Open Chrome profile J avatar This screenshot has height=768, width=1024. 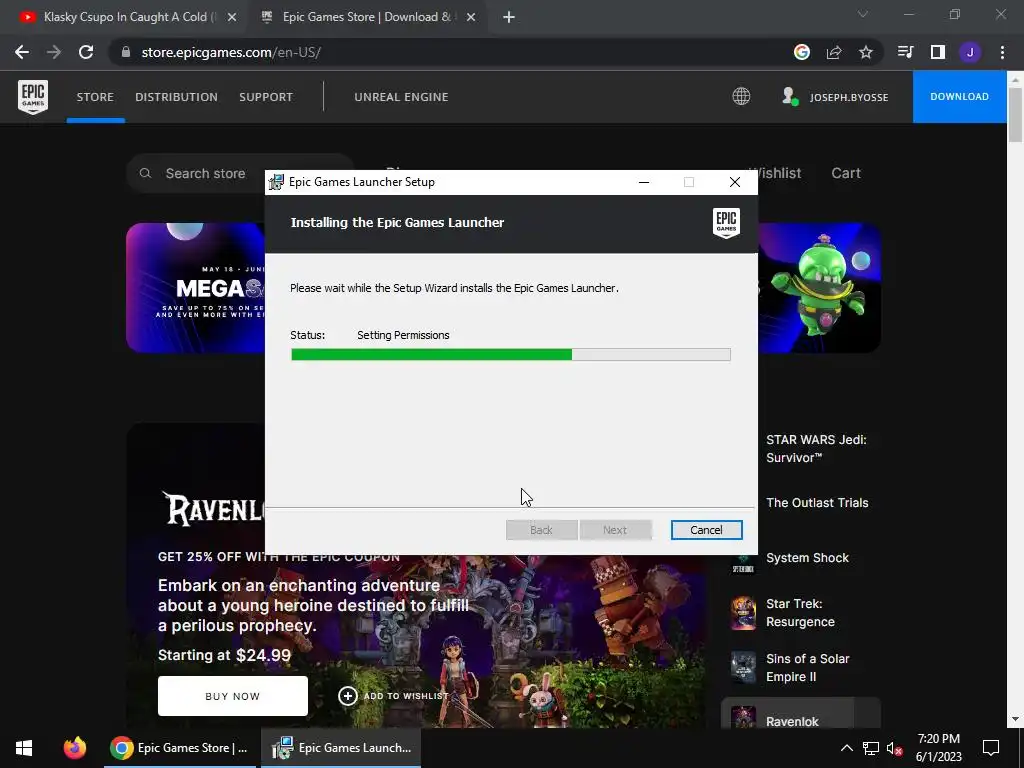click(x=970, y=52)
